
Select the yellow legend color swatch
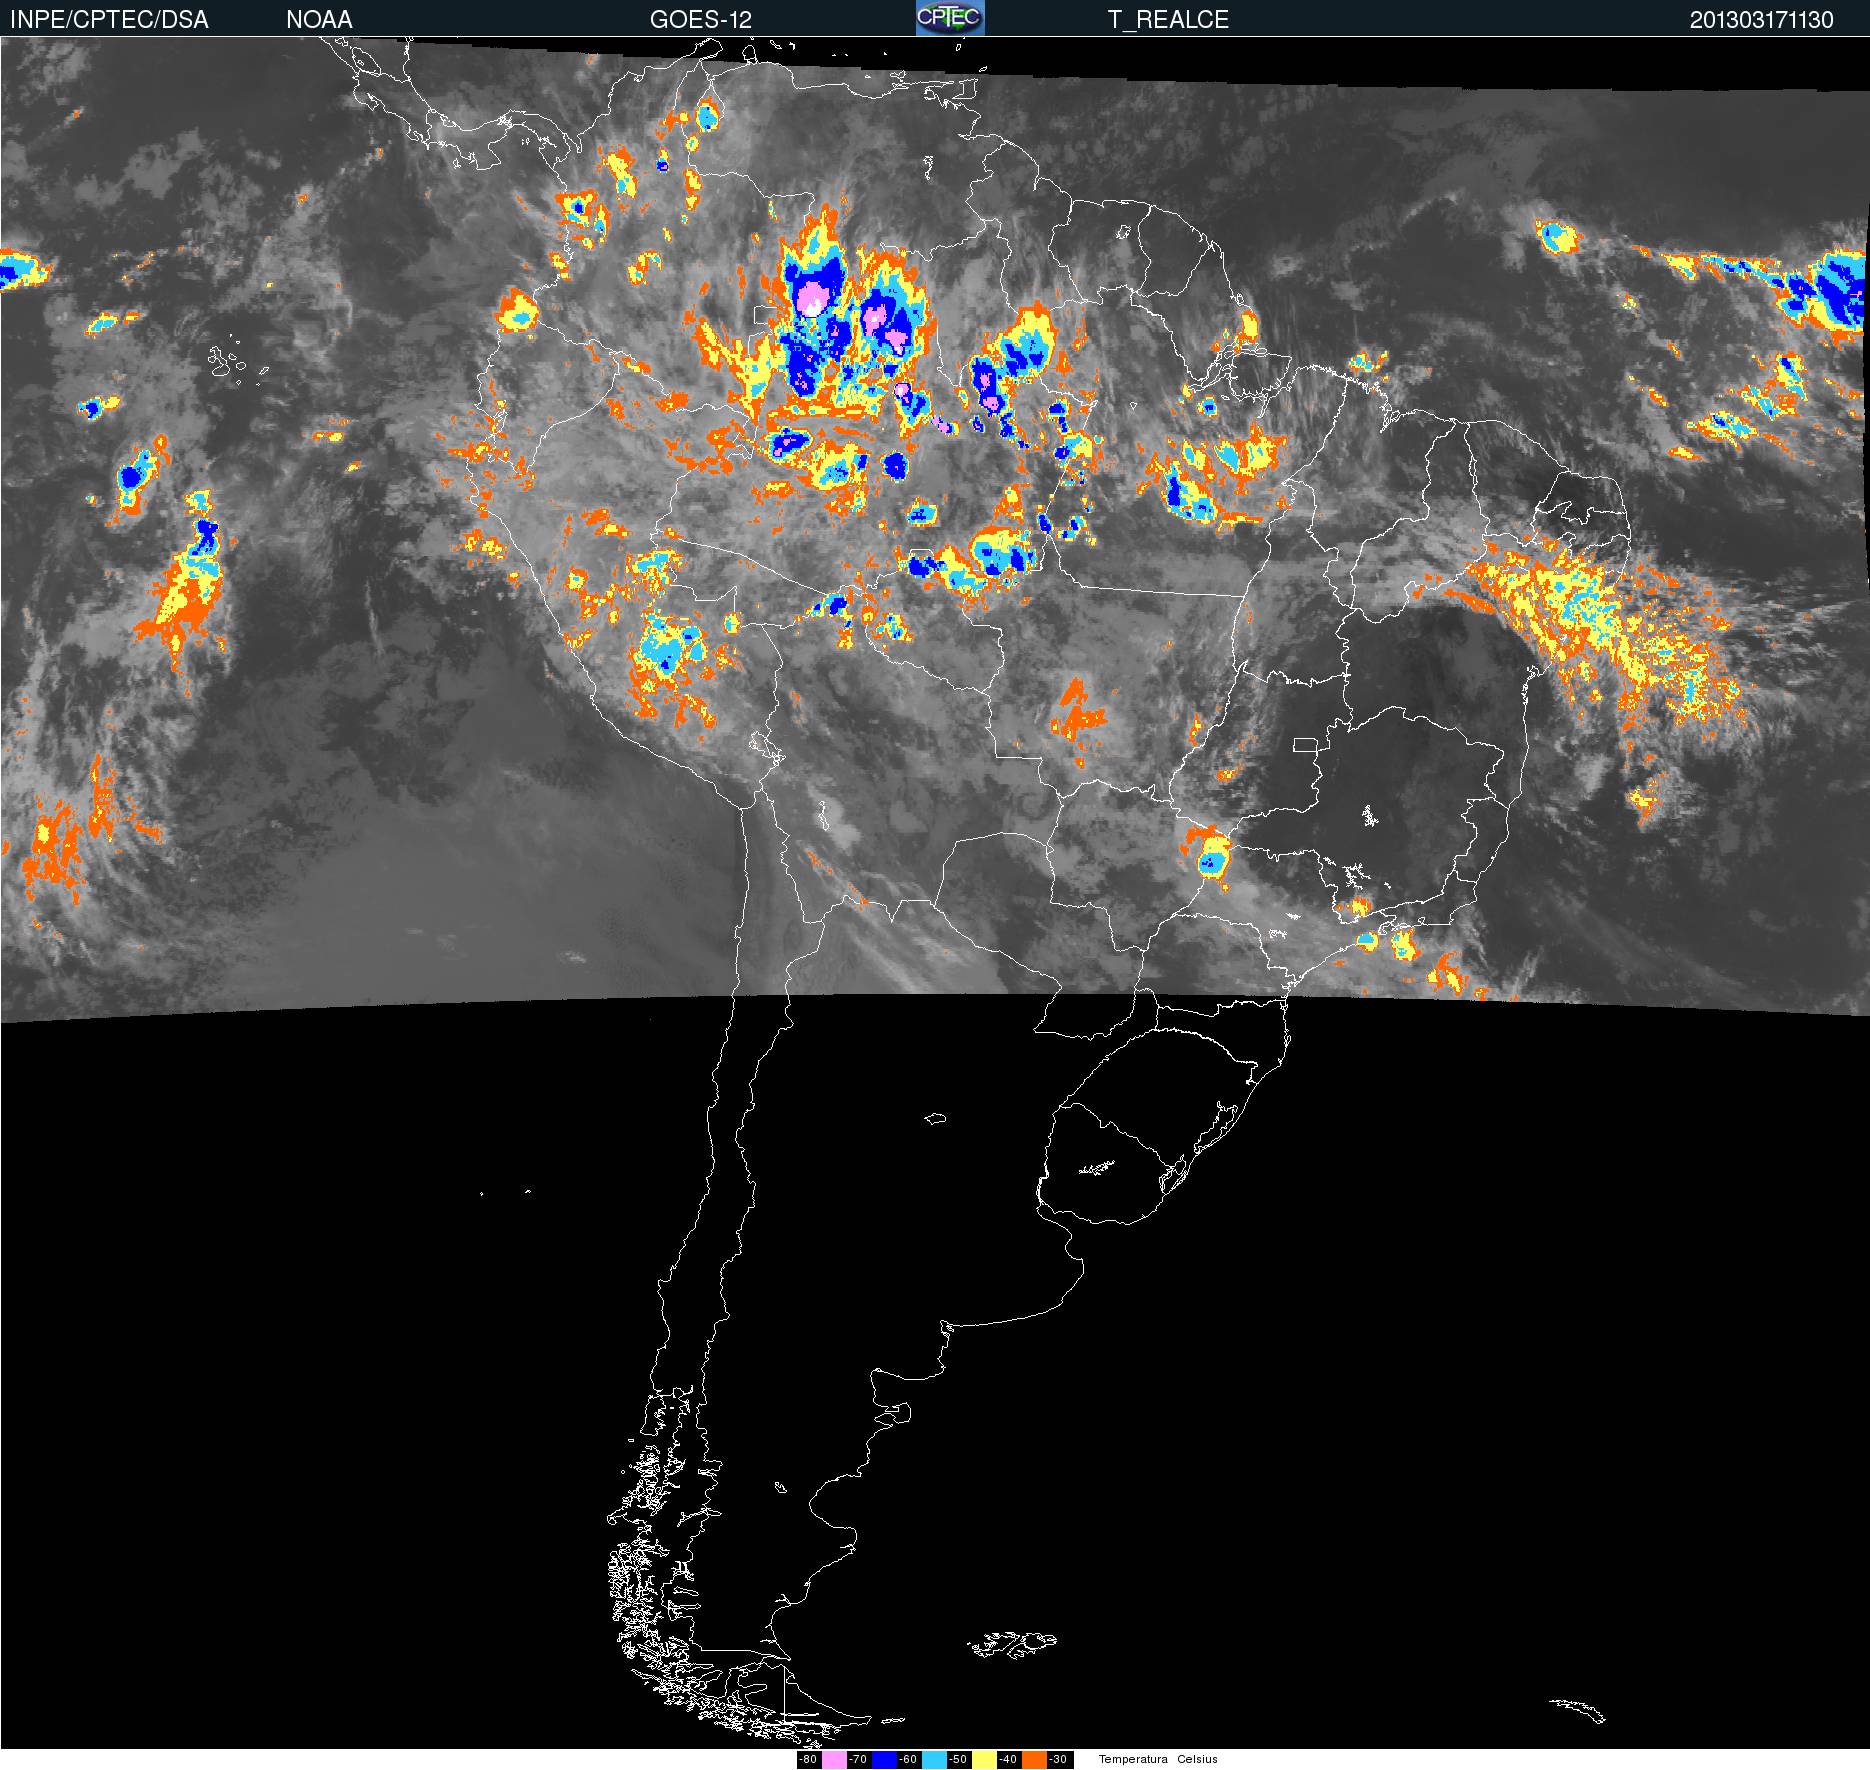point(984,1760)
